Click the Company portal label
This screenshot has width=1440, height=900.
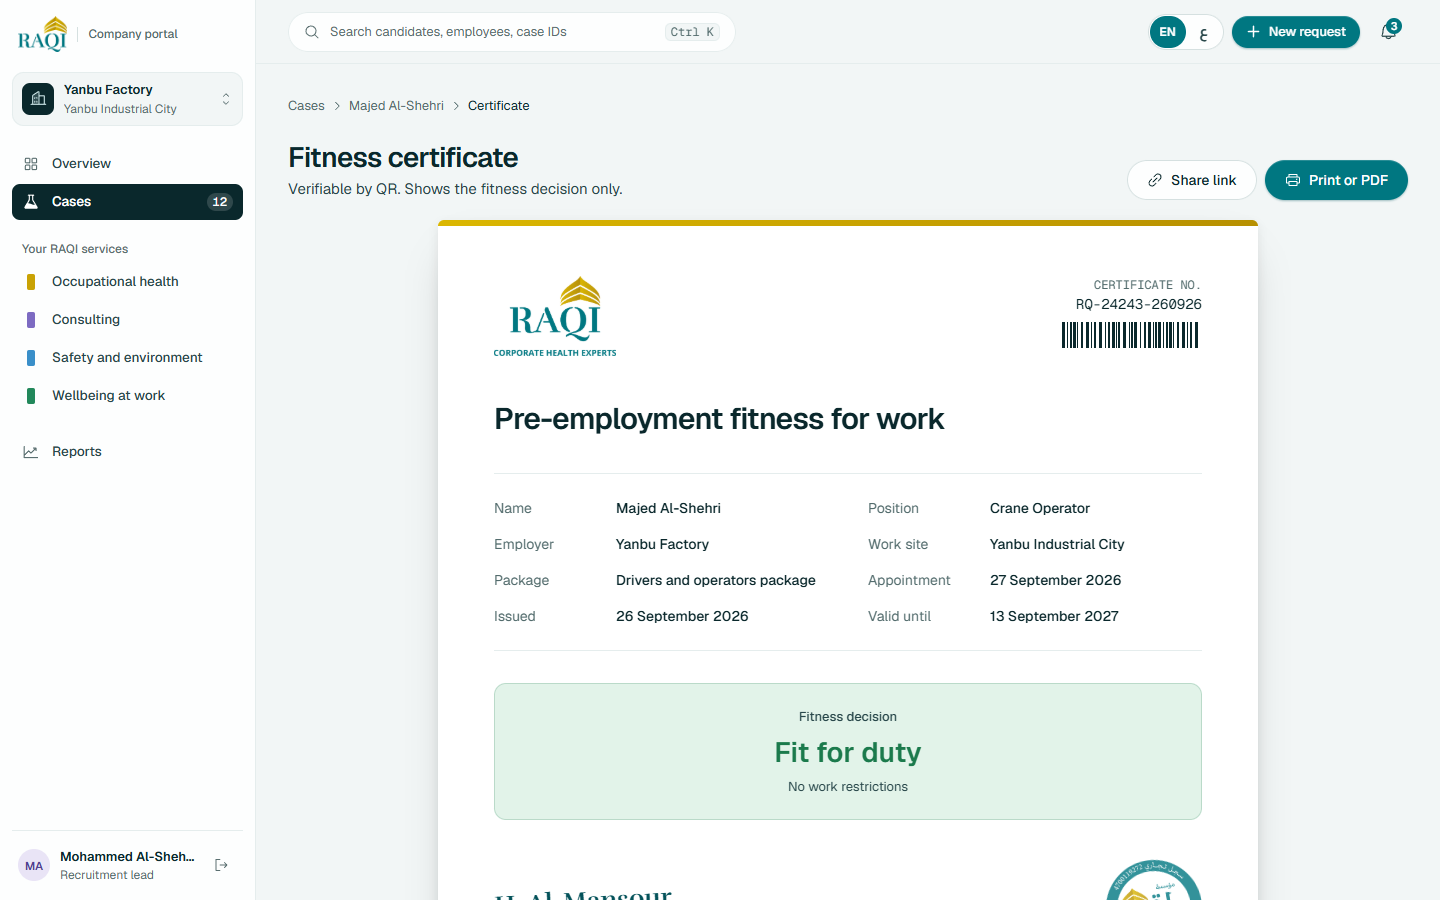(133, 34)
